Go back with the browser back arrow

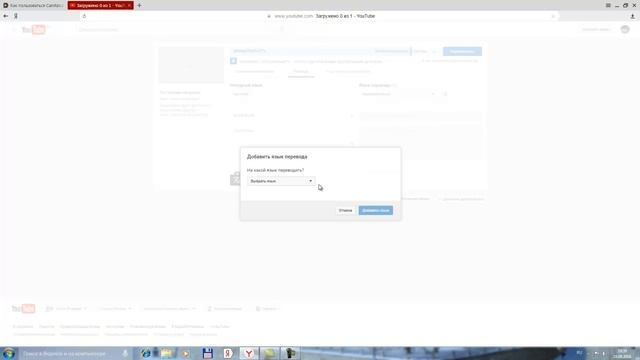6,16
